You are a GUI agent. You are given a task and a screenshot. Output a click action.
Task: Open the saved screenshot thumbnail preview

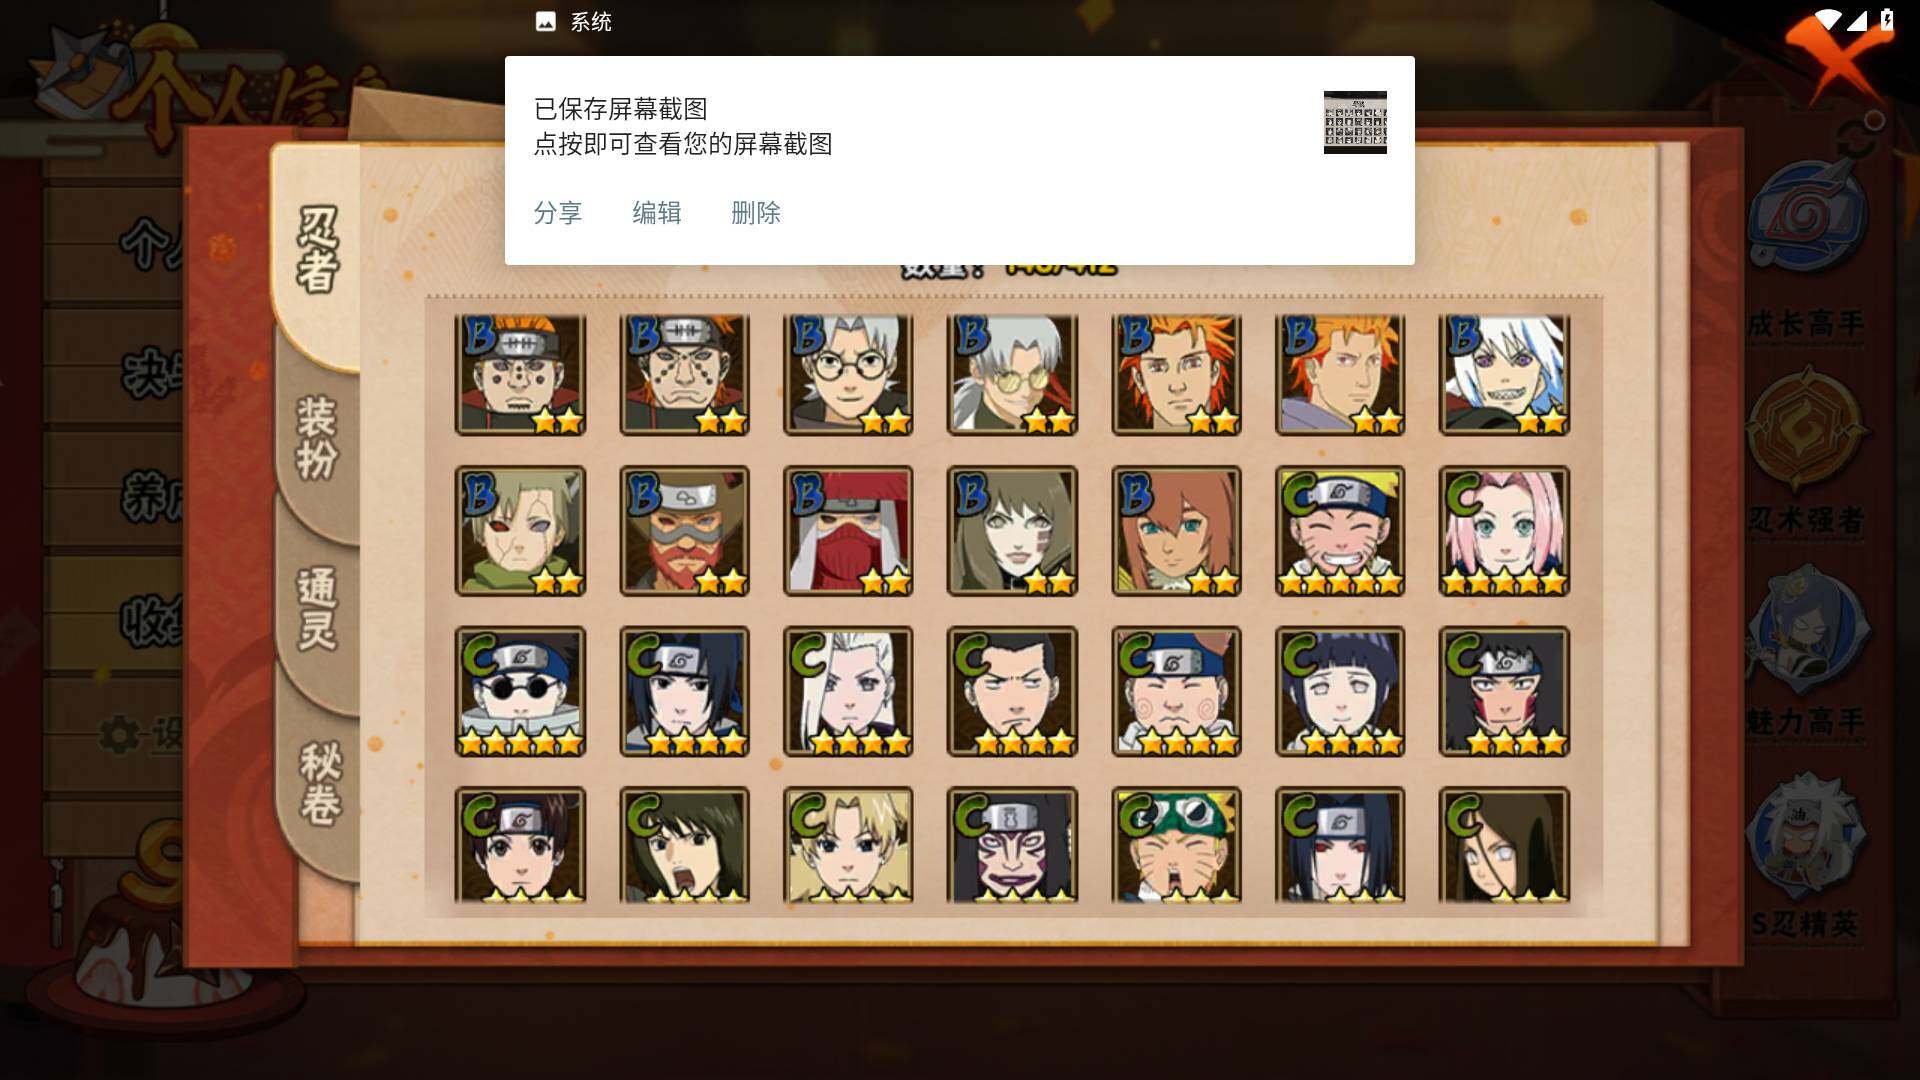click(x=1355, y=122)
